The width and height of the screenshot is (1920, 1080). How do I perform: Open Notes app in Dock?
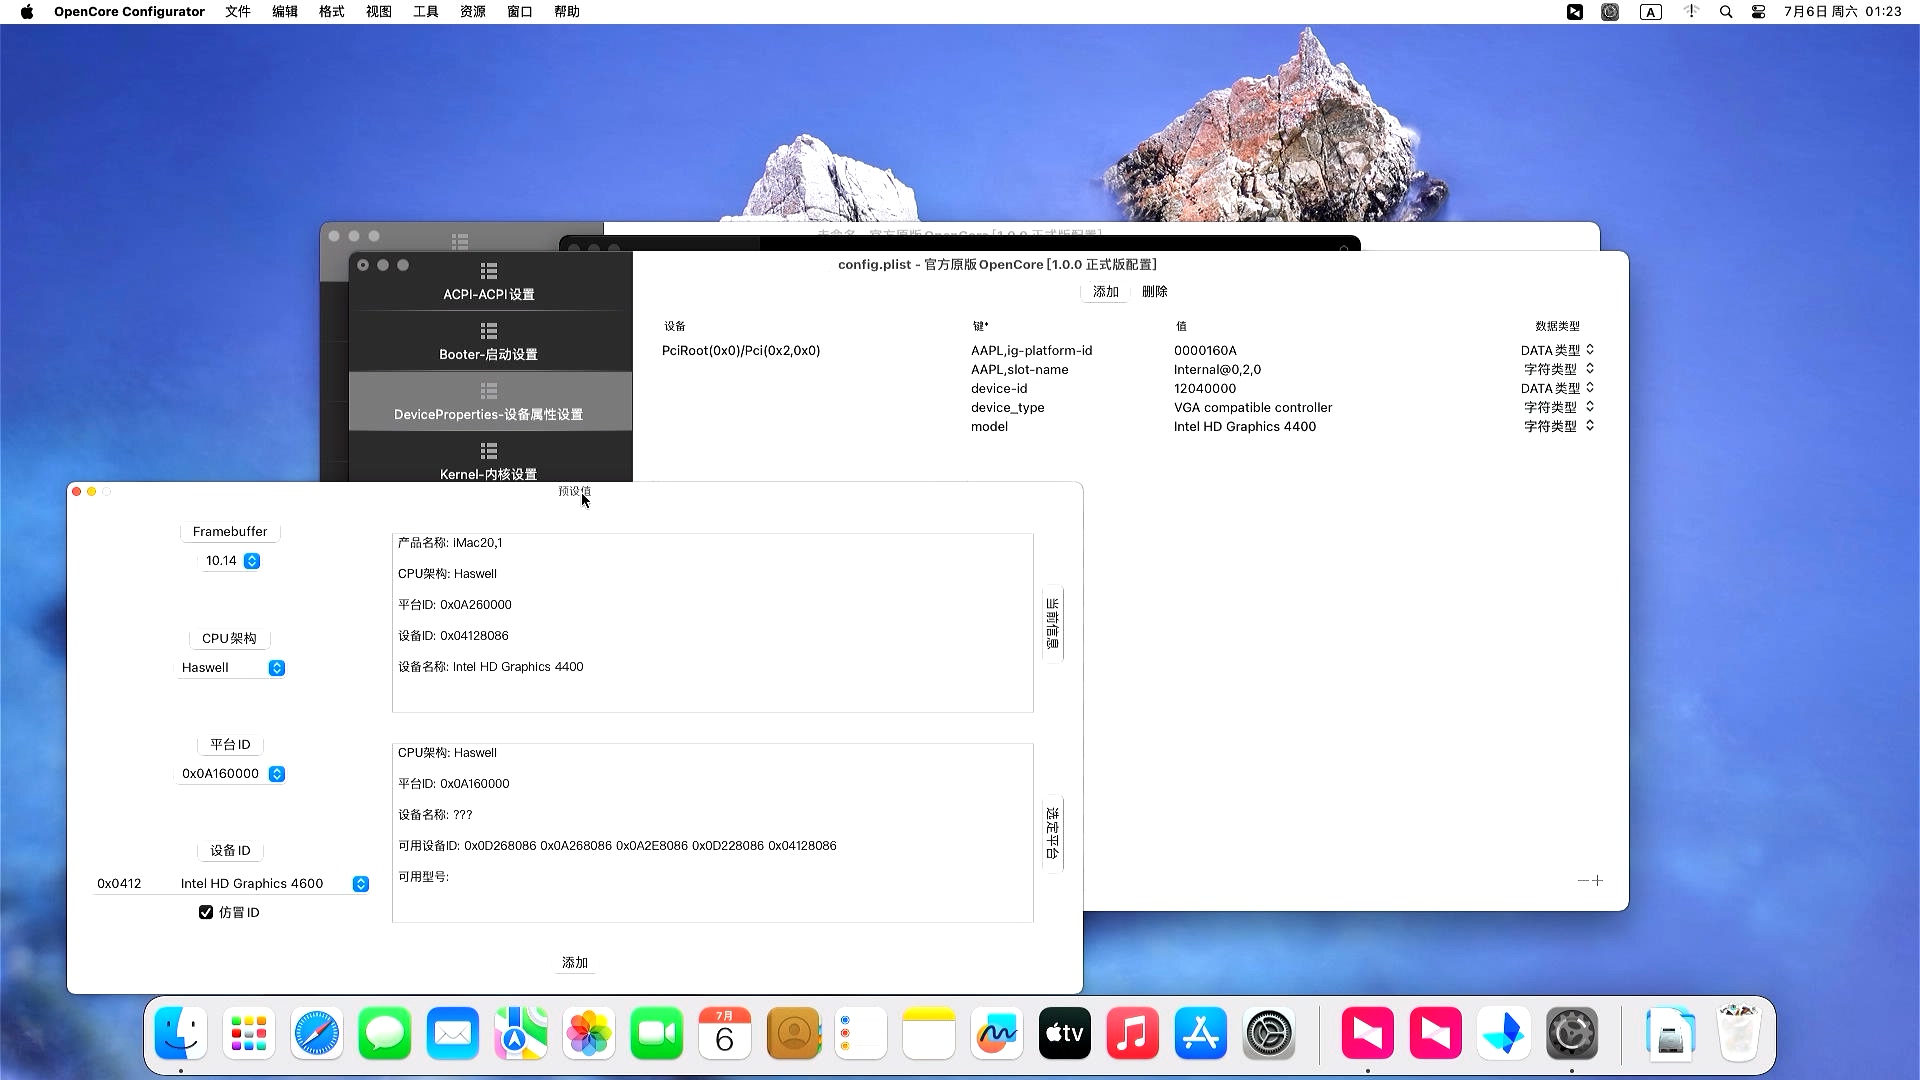pos(929,1033)
